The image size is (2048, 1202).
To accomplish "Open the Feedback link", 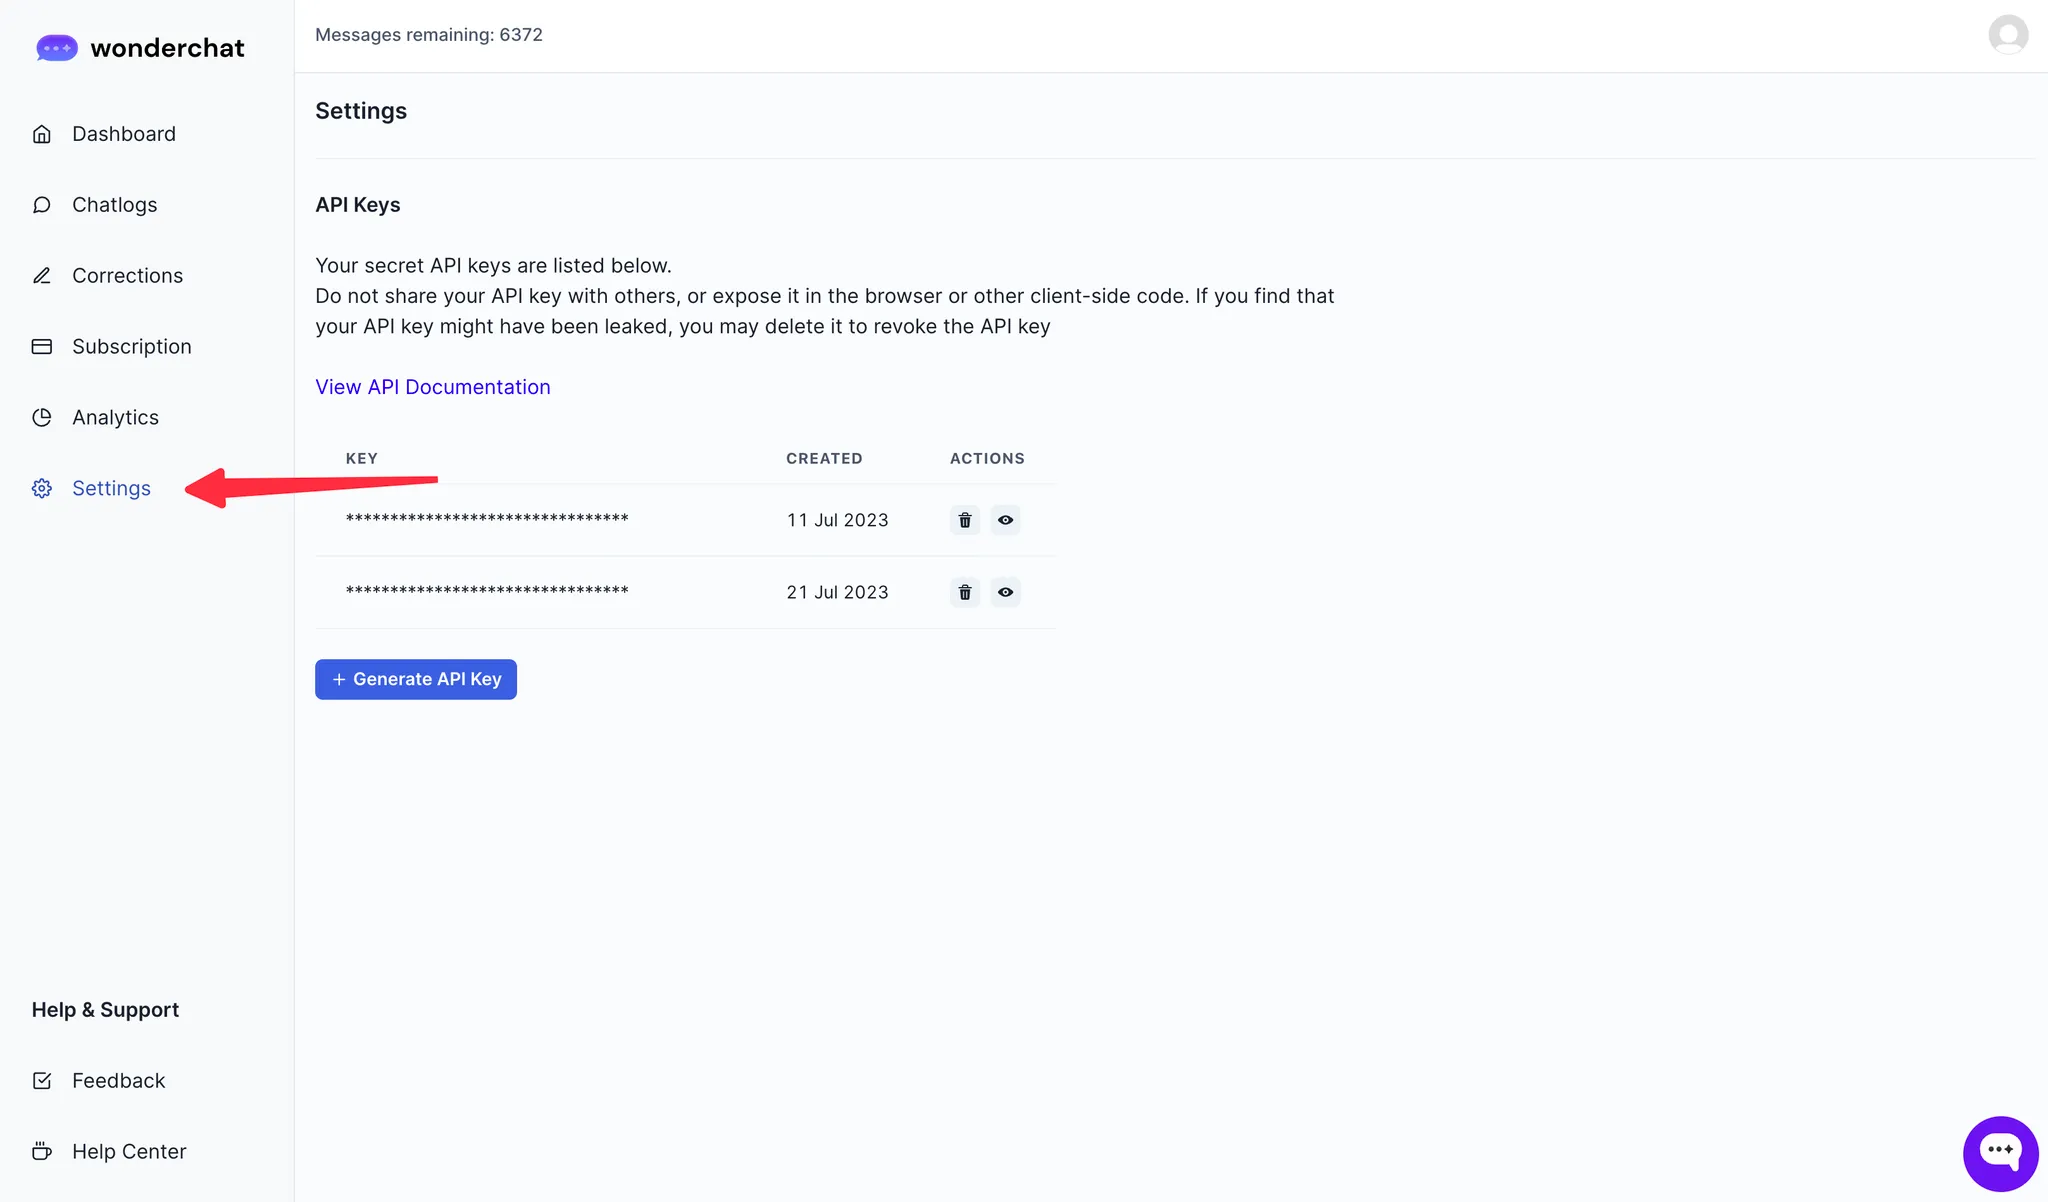I will tap(118, 1081).
